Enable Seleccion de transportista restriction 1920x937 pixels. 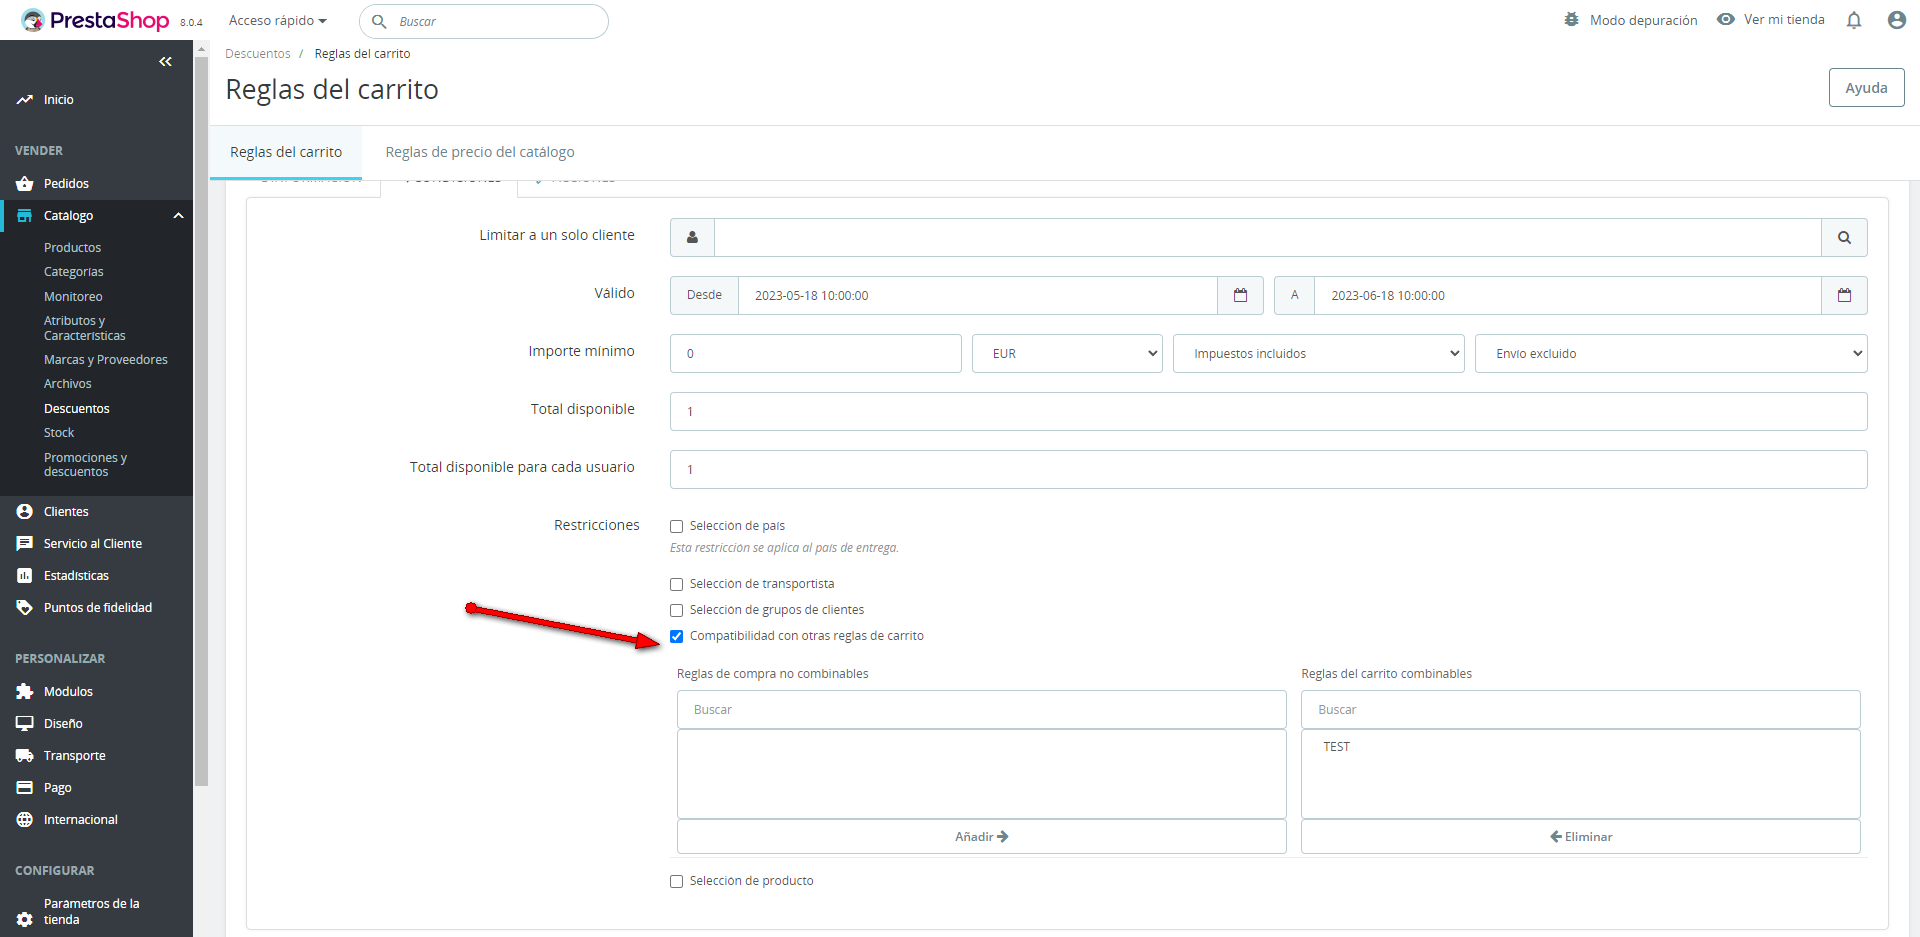[x=676, y=584]
